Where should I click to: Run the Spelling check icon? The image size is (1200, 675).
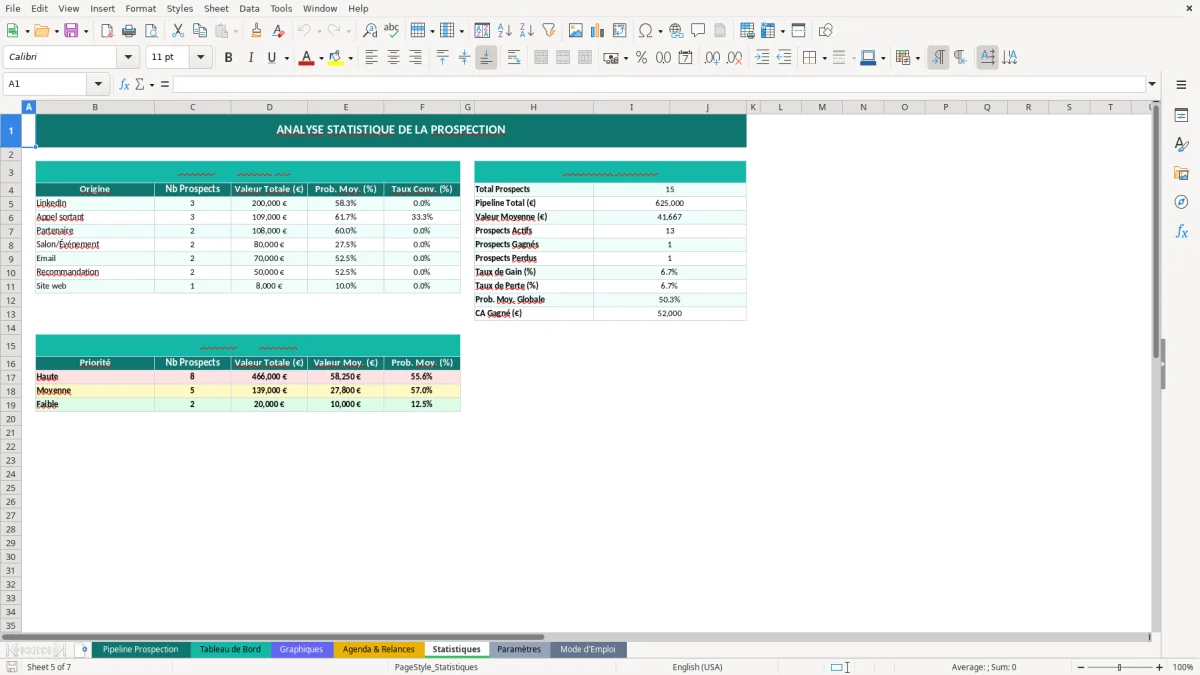click(392, 31)
